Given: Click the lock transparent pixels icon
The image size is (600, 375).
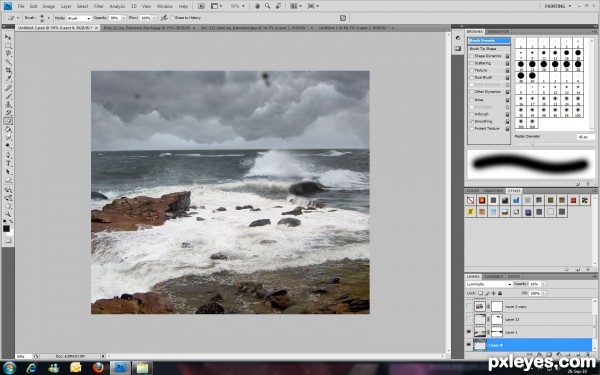Looking at the screenshot, I should (x=480, y=293).
